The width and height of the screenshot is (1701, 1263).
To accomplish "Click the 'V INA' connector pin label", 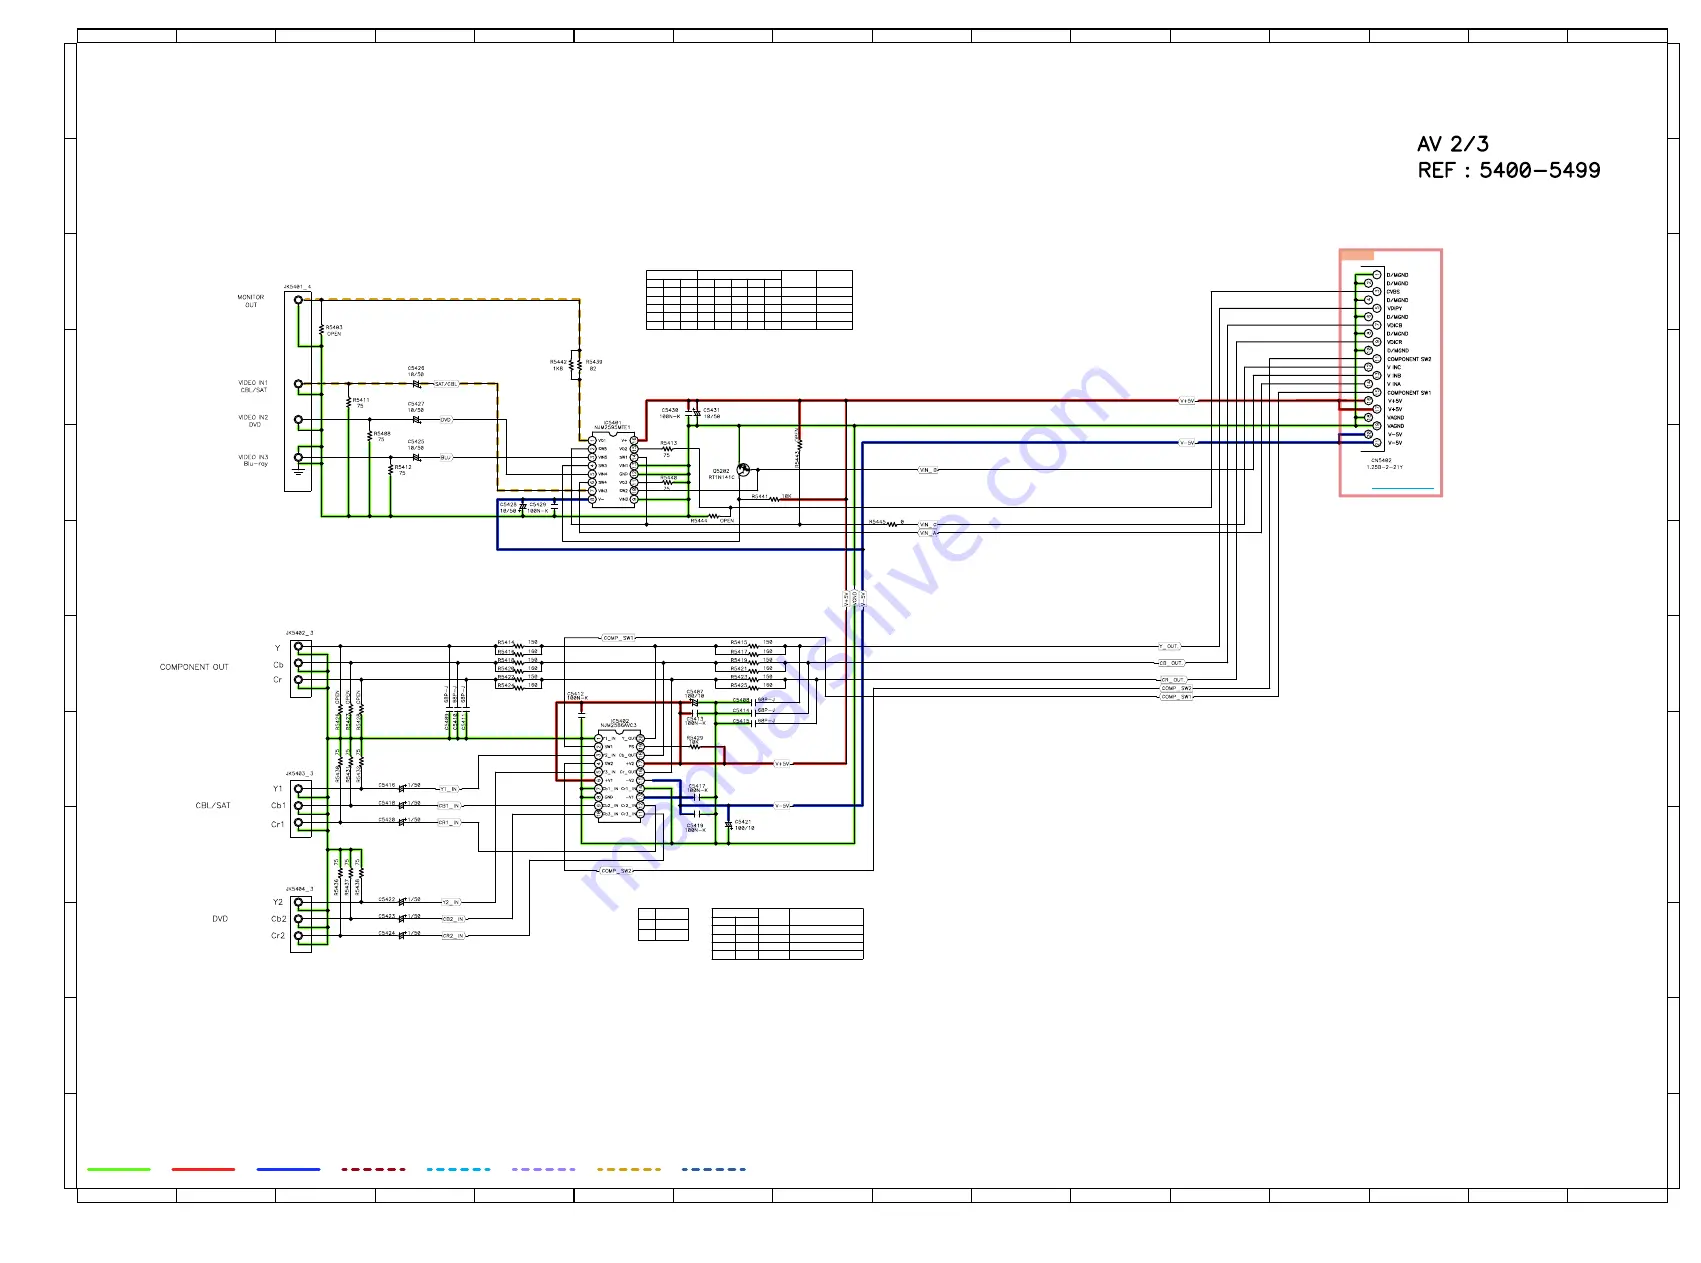I will tap(1394, 384).
